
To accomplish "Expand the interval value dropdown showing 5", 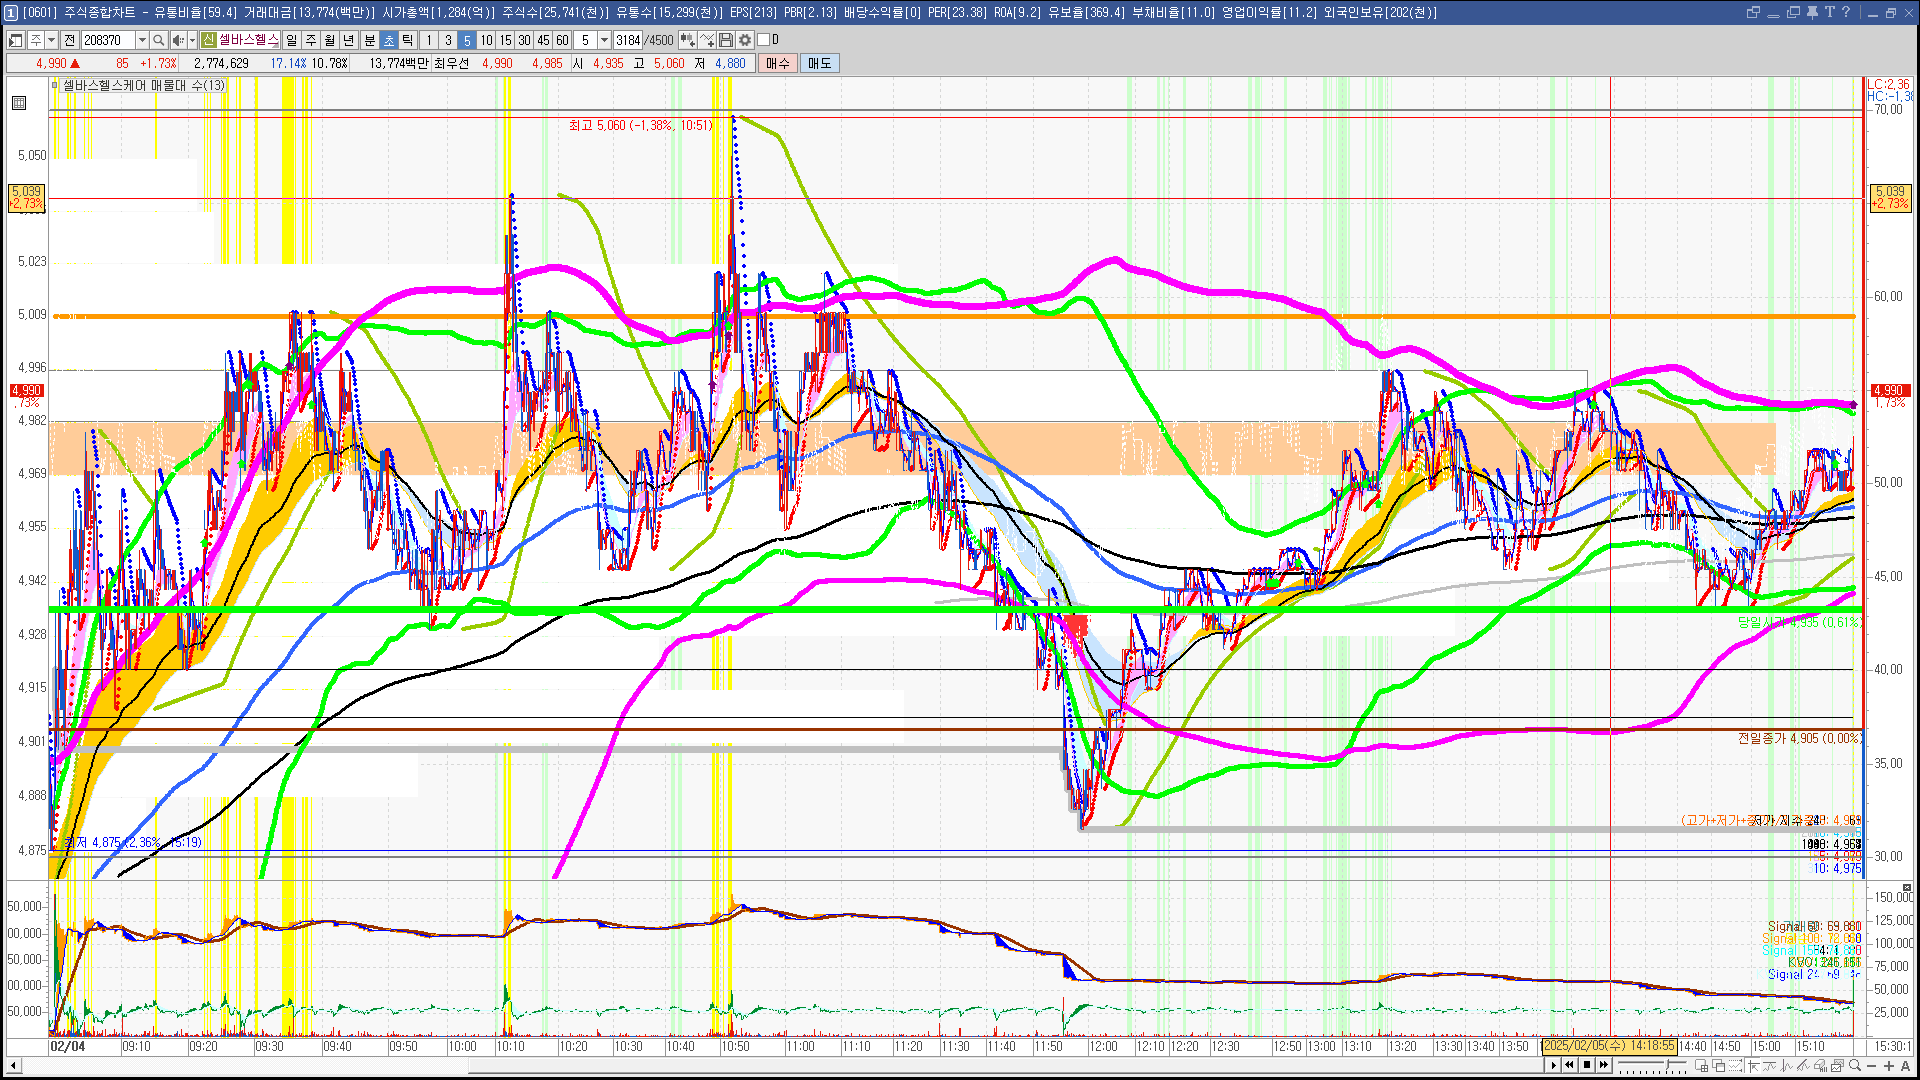I will click(604, 40).
